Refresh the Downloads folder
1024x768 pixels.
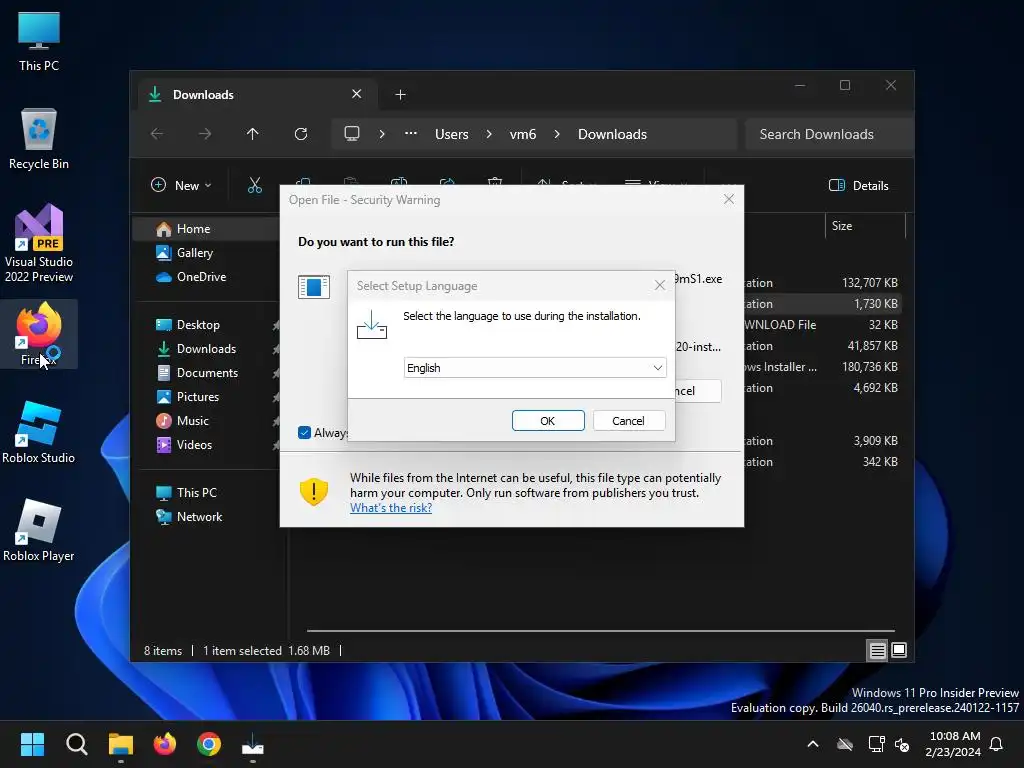pos(301,134)
